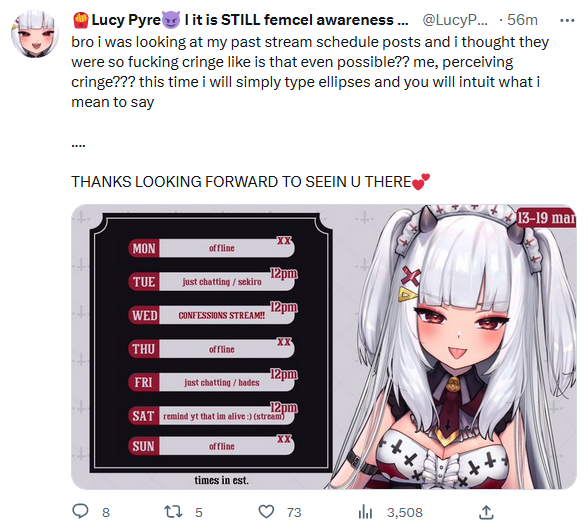Click the WED CONFESSIONS STREAM row
The height and width of the screenshot is (532, 588).
coord(212,315)
